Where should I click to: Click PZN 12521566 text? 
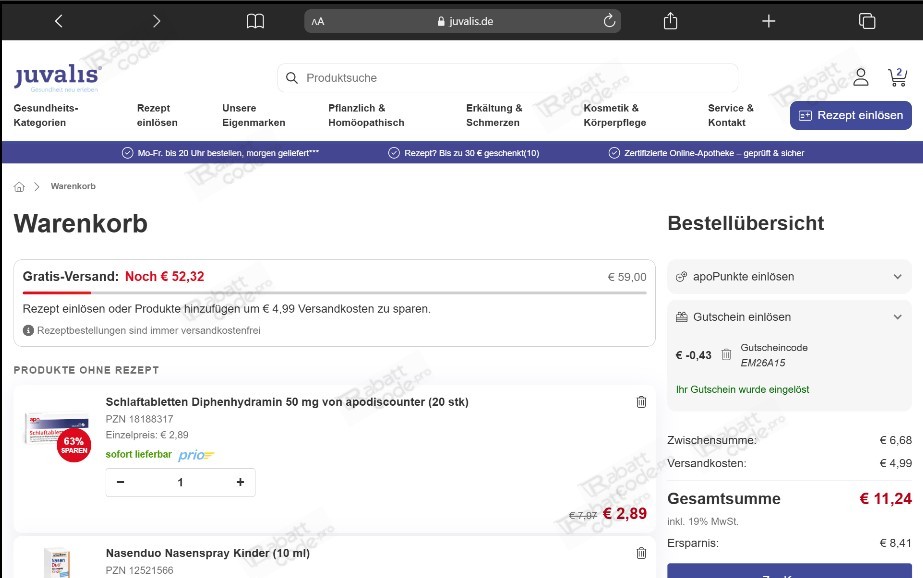pyautogui.click(x=140, y=570)
